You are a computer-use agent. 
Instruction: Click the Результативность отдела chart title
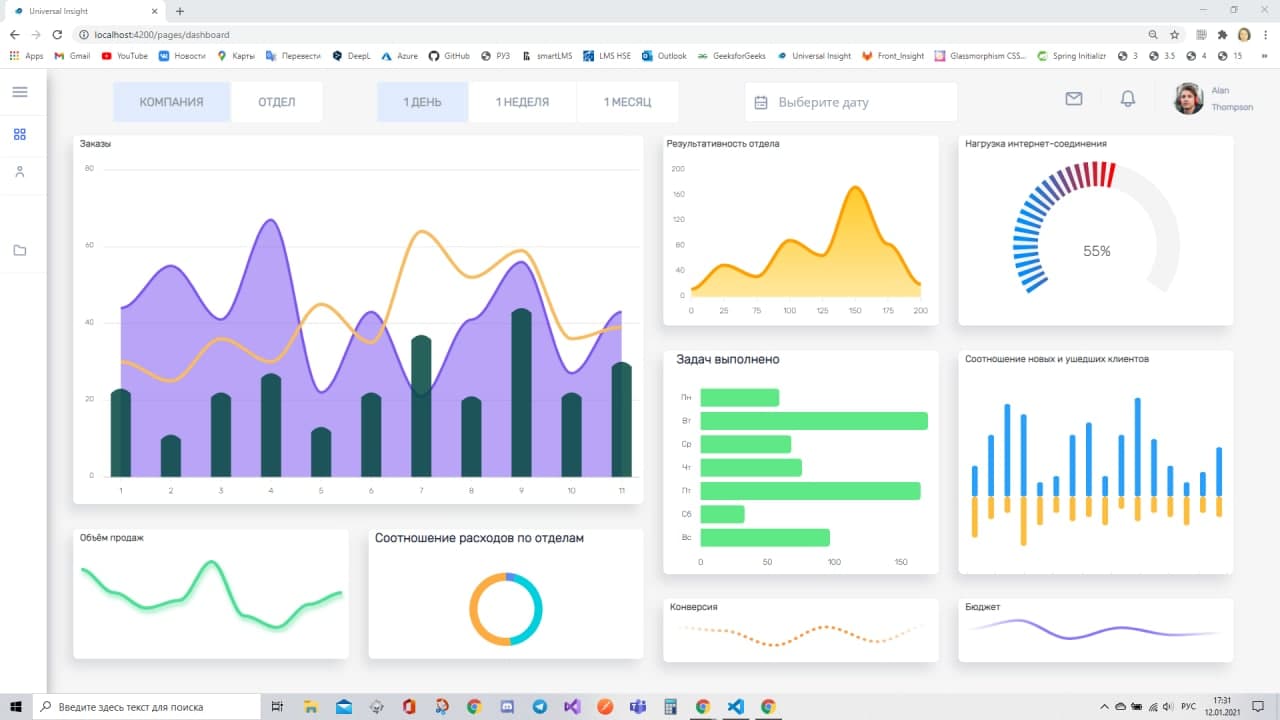pos(723,144)
